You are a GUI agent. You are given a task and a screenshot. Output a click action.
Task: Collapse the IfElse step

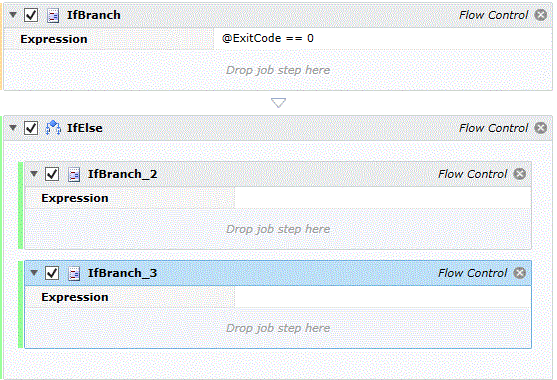13,128
